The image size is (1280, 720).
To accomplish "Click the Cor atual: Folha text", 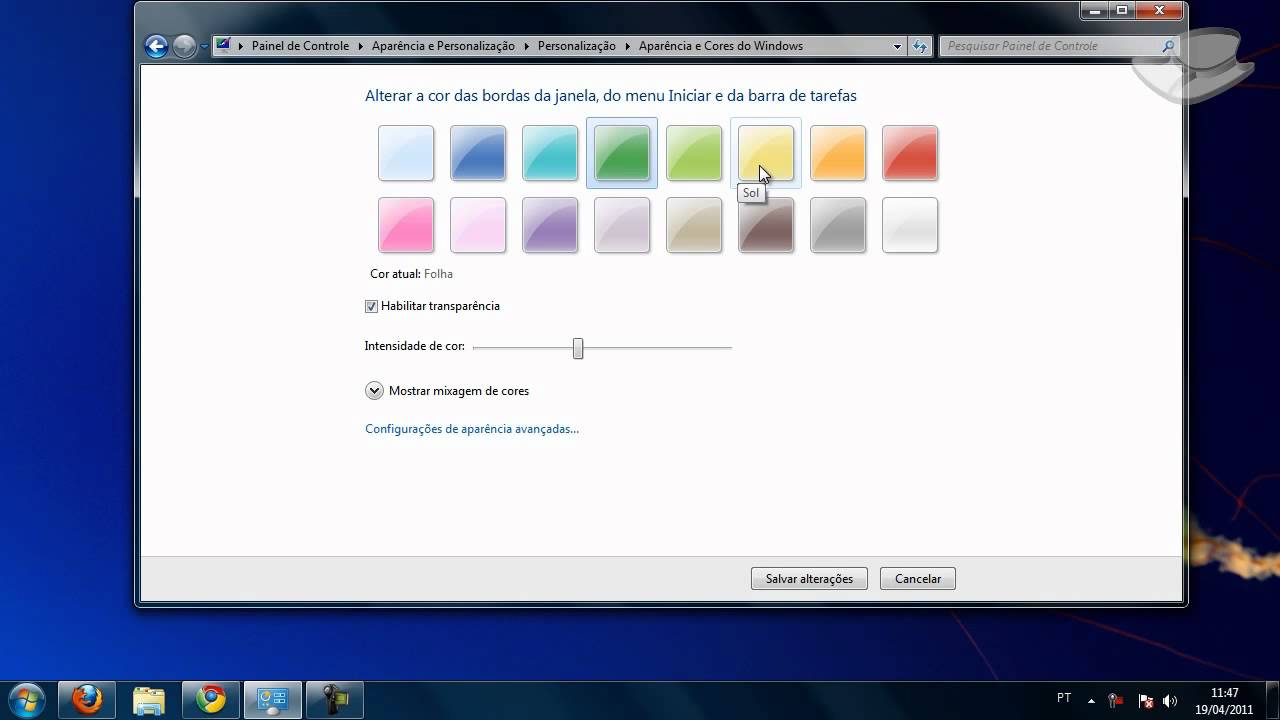I will 411,274.
